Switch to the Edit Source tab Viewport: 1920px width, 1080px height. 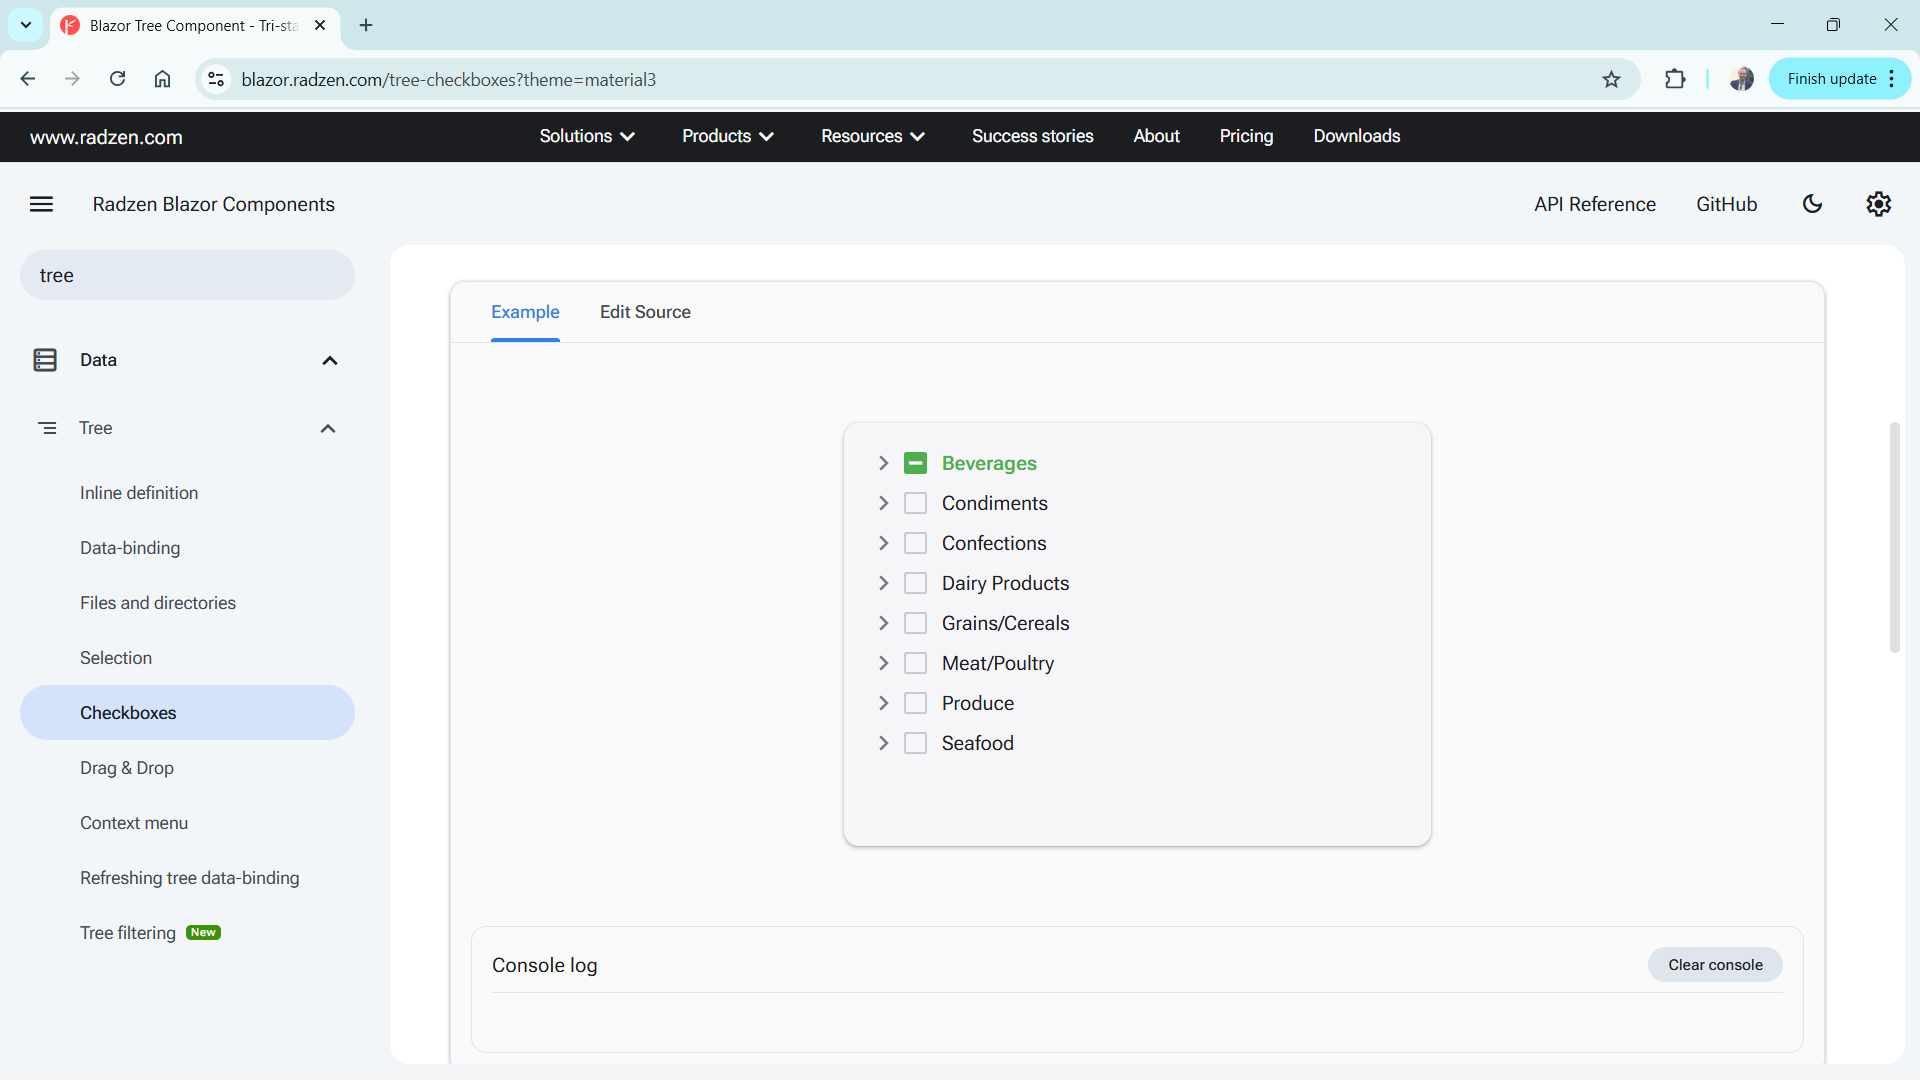click(645, 312)
